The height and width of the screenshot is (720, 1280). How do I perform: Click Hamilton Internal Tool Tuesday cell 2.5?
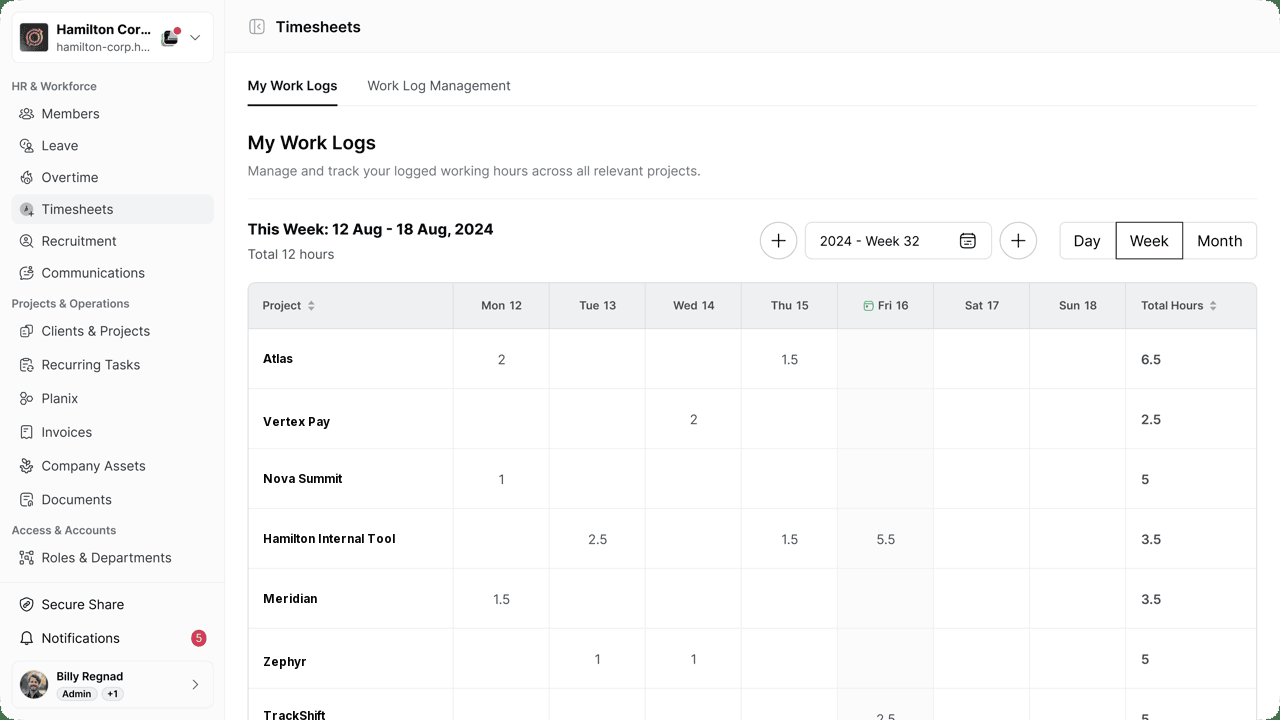597,539
